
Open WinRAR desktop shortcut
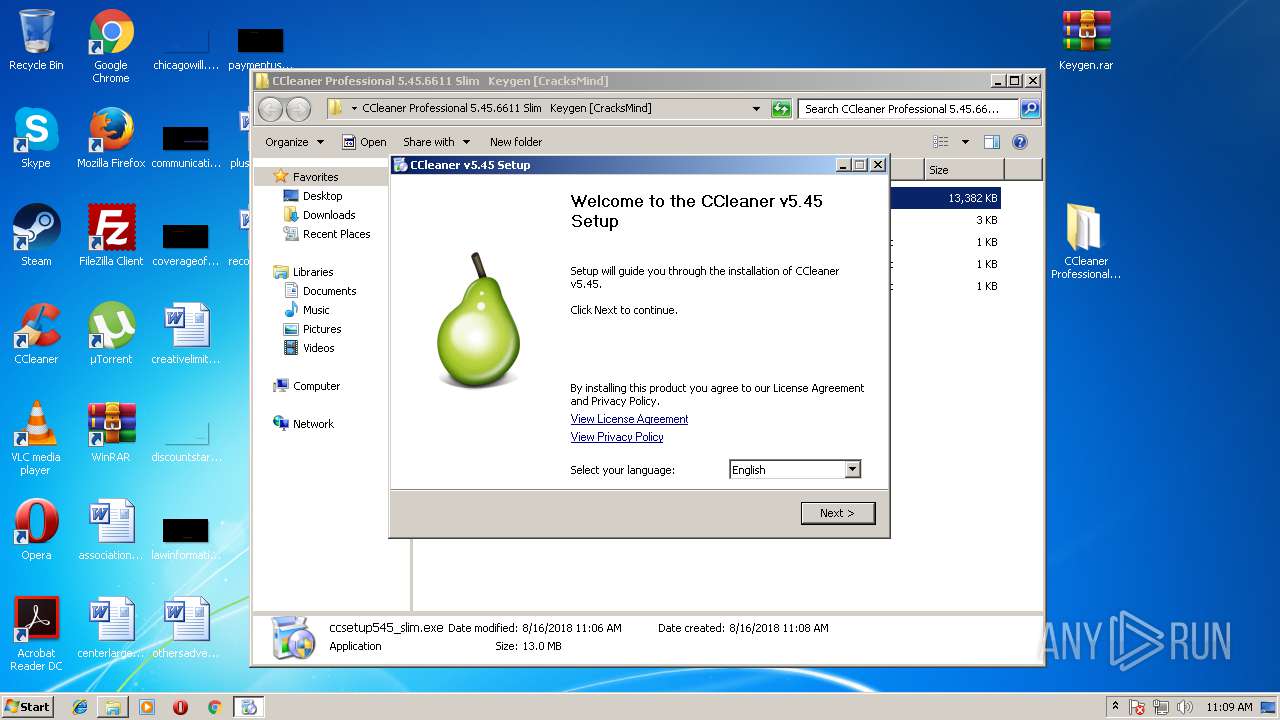tap(111, 432)
